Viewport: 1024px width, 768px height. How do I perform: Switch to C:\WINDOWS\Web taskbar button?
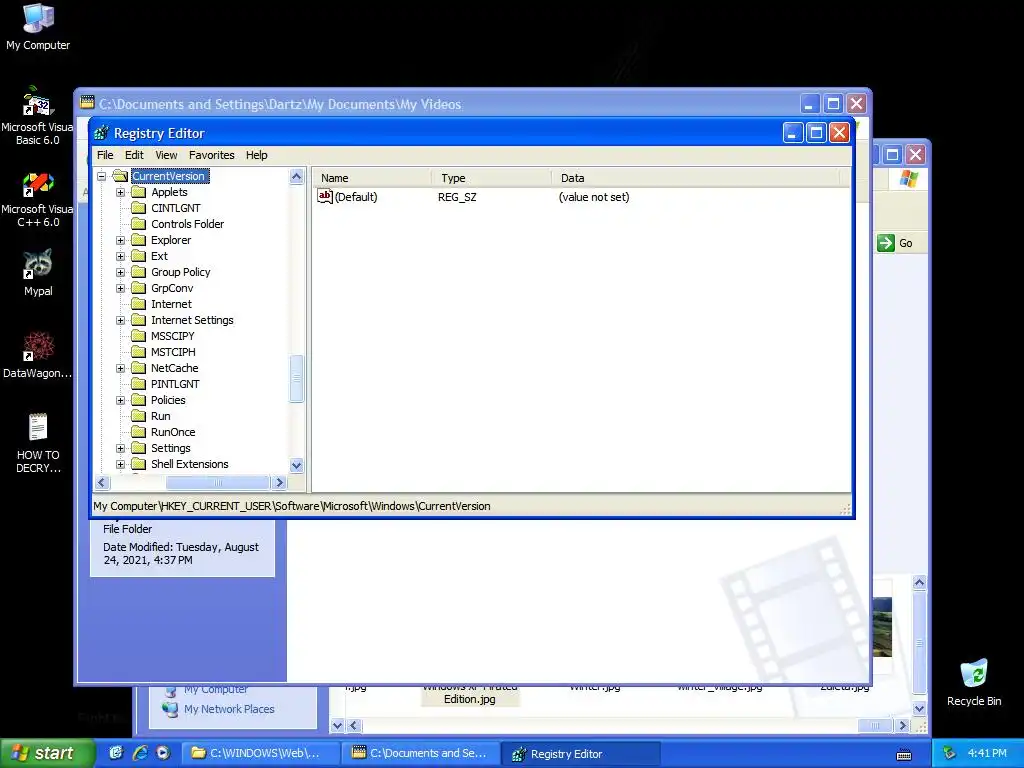pos(259,753)
